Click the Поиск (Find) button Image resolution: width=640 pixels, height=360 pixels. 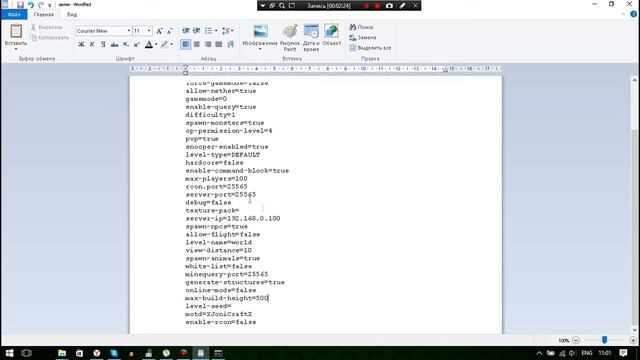361,27
